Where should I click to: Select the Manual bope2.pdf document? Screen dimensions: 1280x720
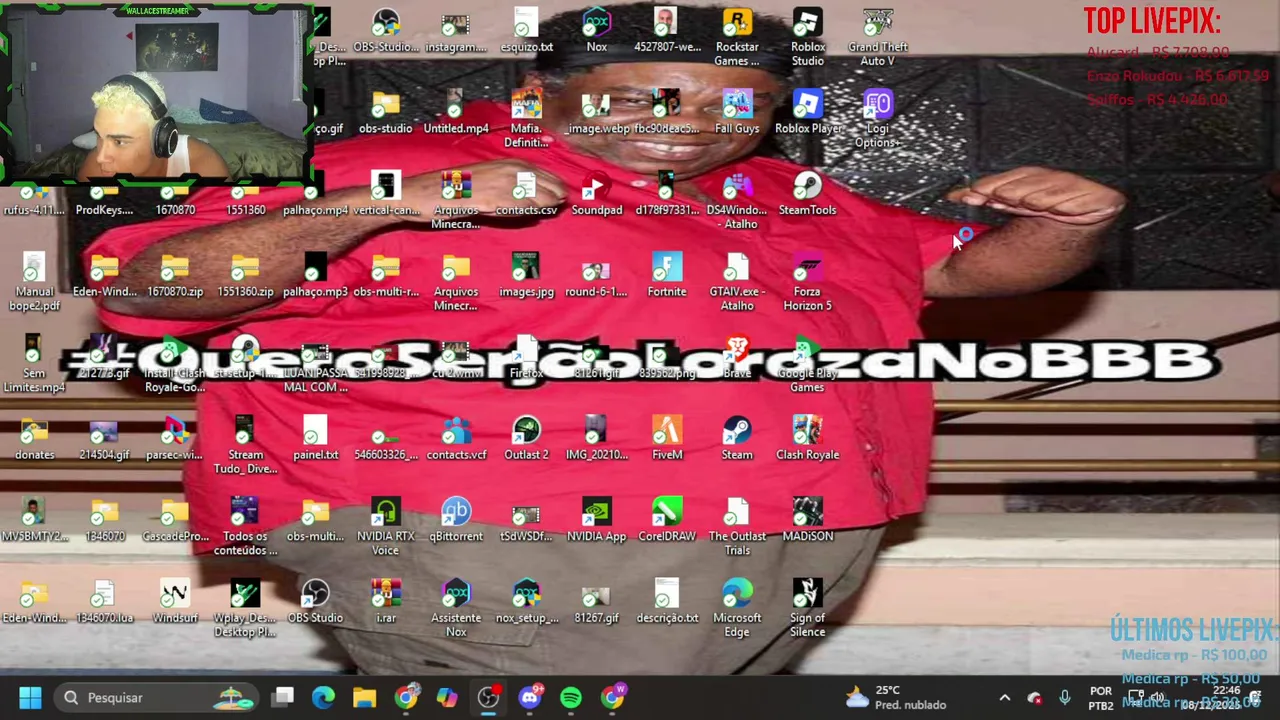(34, 283)
